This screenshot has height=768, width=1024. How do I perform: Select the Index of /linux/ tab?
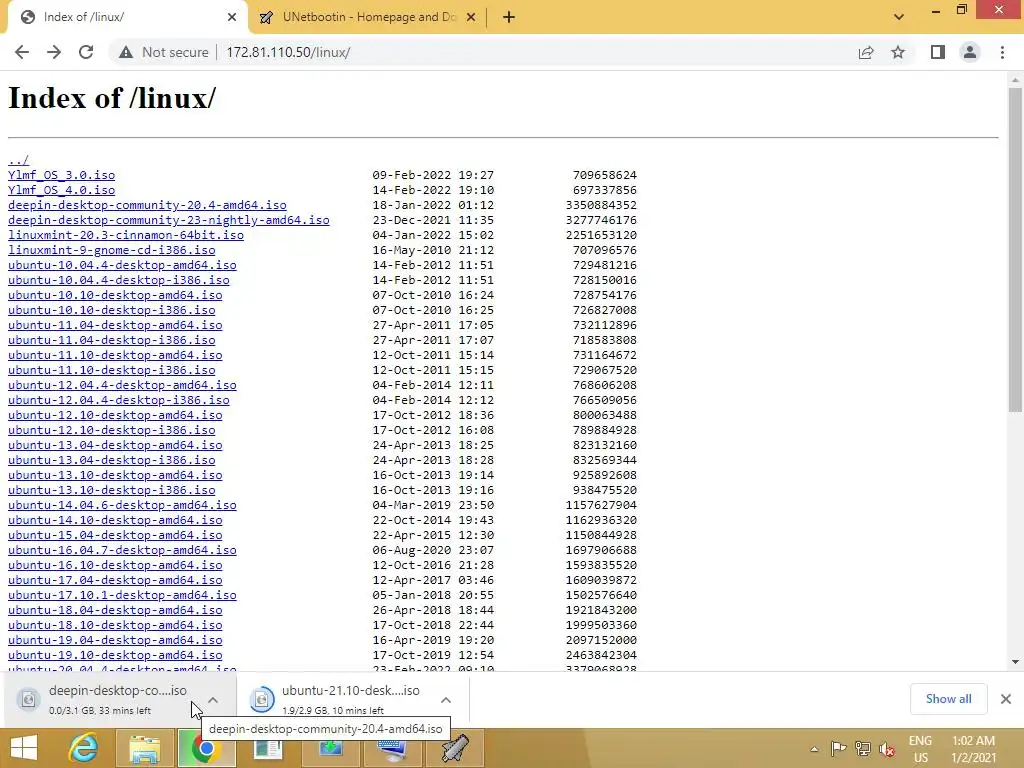(x=127, y=17)
